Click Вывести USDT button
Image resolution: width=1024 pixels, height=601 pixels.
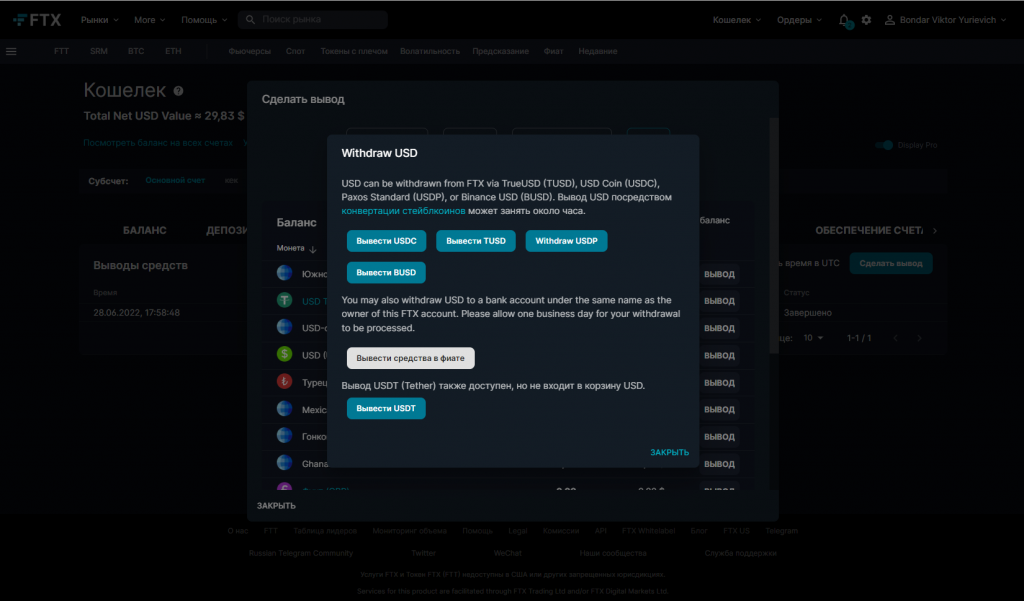click(x=386, y=408)
